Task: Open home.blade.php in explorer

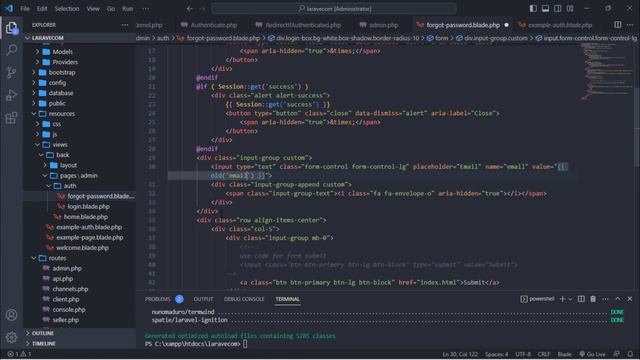Action: coord(79,217)
